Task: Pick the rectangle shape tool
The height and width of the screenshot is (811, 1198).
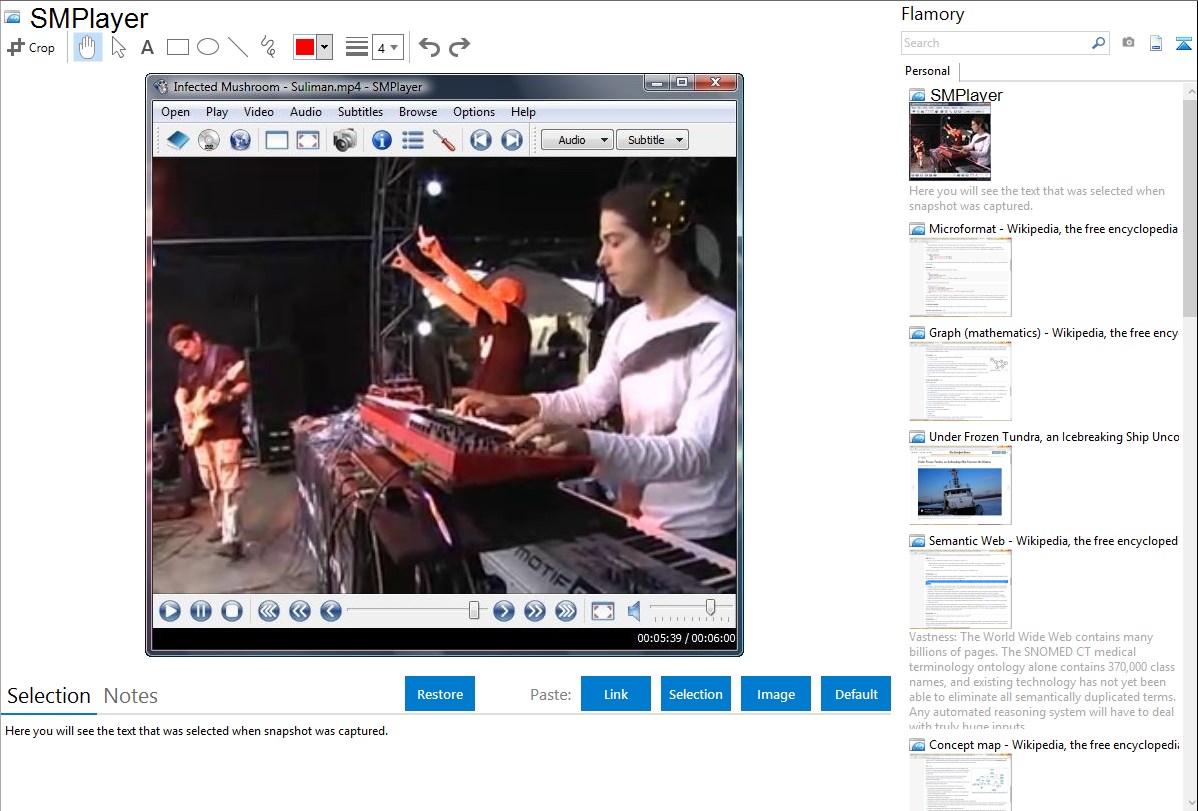Action: (177, 47)
